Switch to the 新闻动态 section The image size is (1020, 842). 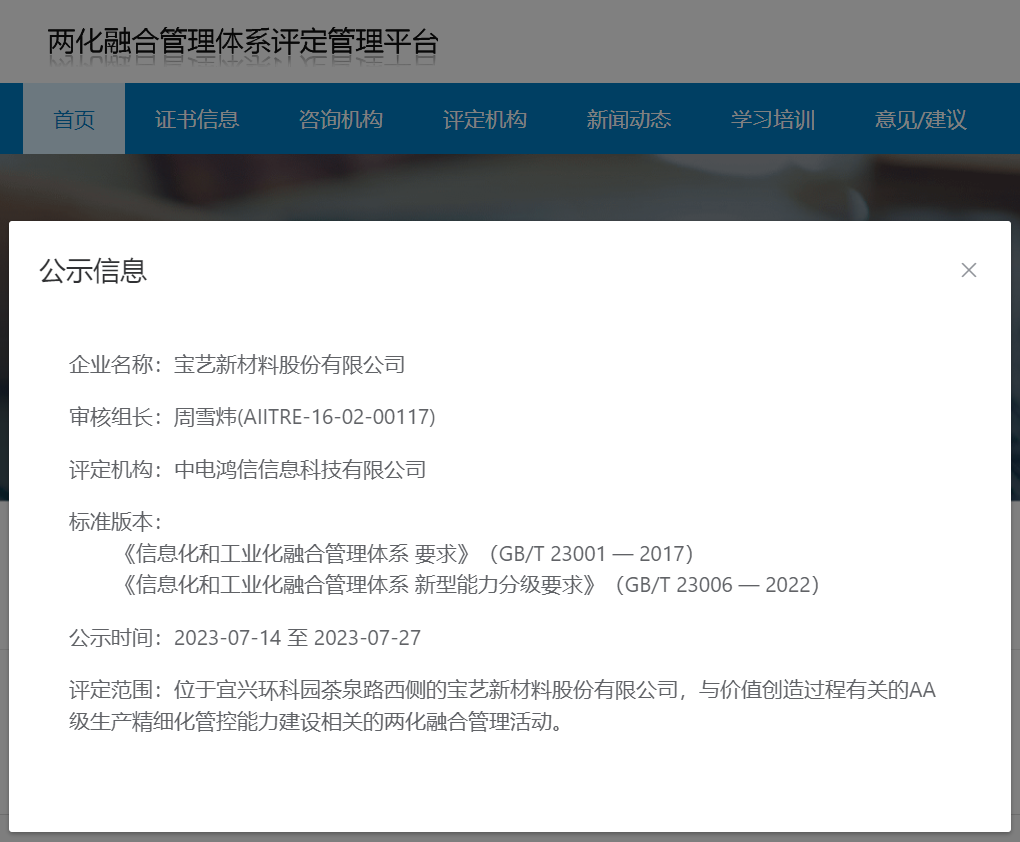(x=629, y=120)
